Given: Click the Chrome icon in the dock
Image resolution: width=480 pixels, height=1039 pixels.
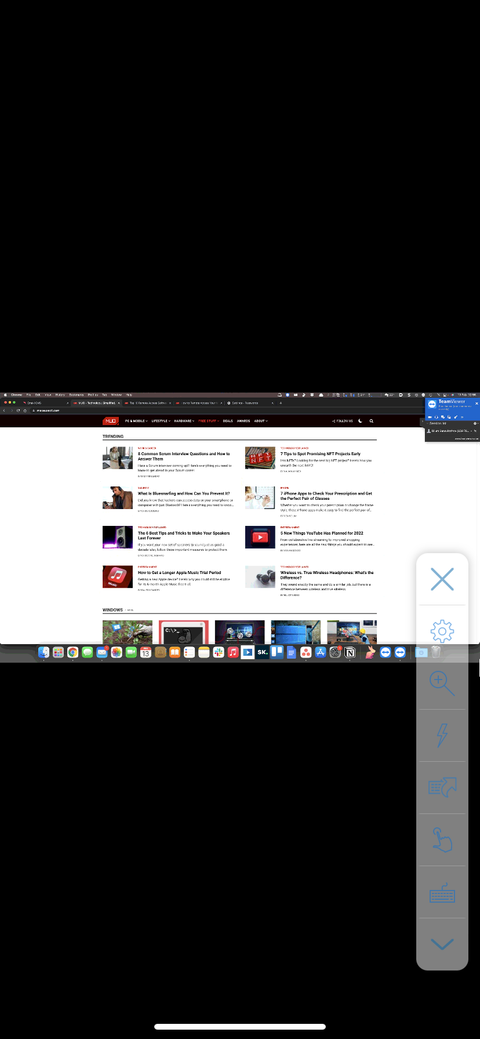Looking at the screenshot, I should click(73, 652).
